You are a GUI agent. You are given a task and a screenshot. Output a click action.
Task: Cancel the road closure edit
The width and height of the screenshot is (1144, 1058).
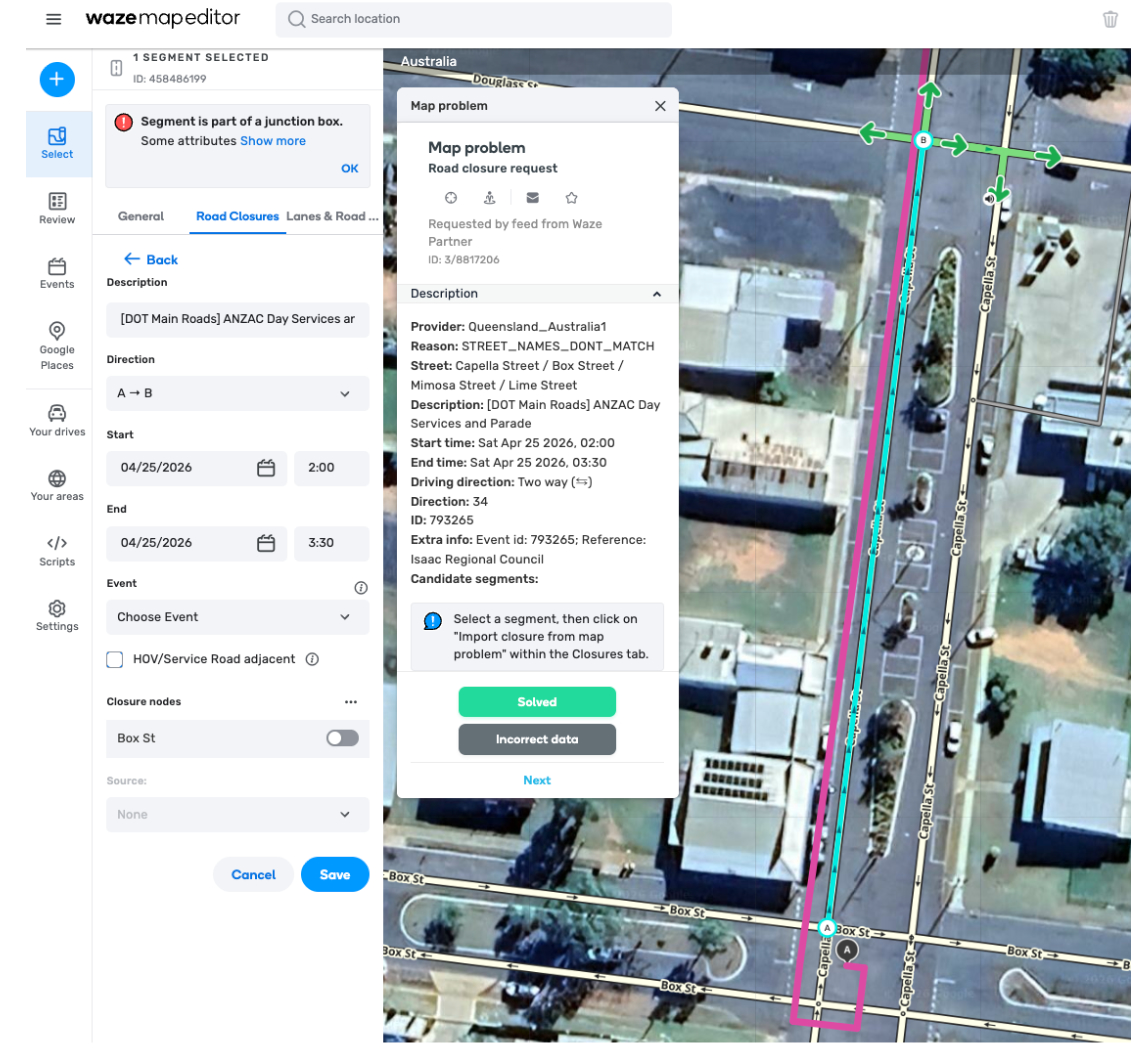pyautogui.click(x=253, y=875)
